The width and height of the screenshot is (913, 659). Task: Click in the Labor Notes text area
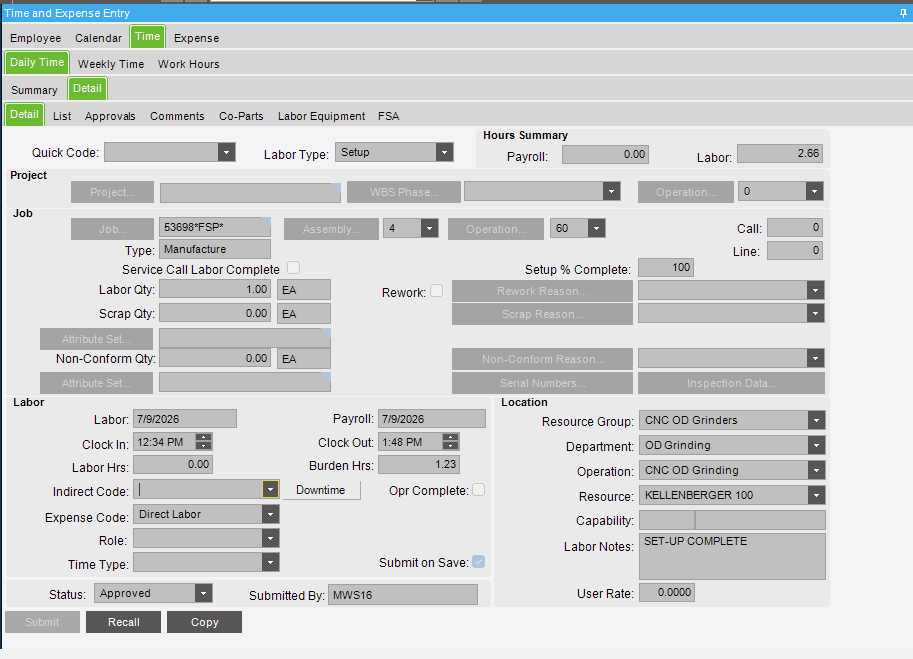click(x=732, y=556)
